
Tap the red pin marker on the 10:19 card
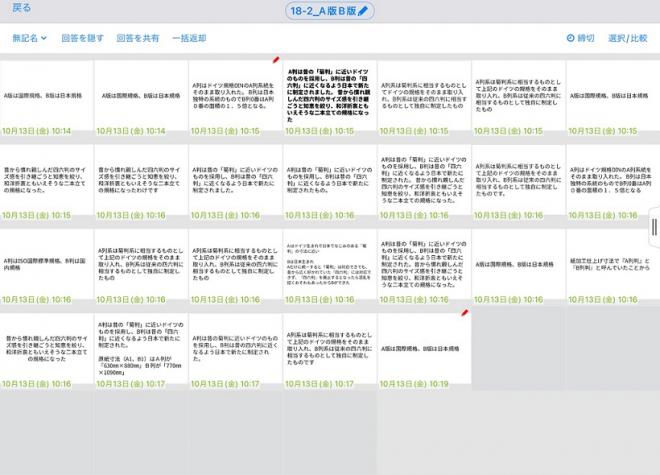464,312
